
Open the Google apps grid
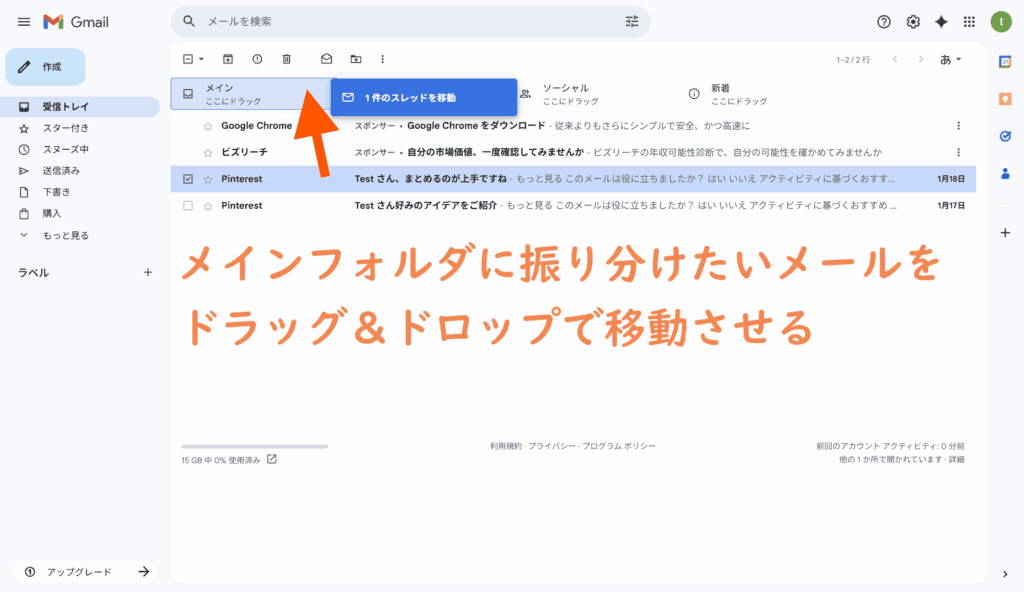tap(969, 22)
